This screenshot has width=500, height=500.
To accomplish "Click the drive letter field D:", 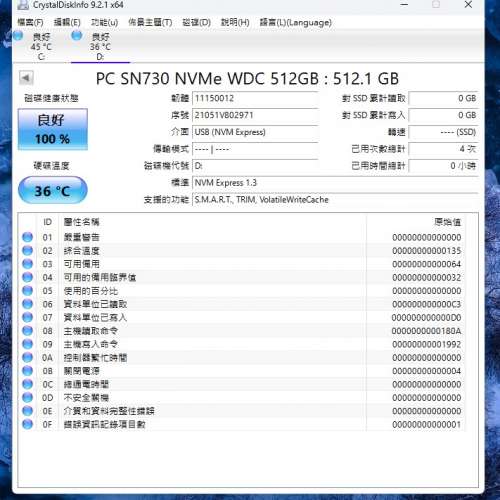I will (x=255, y=166).
